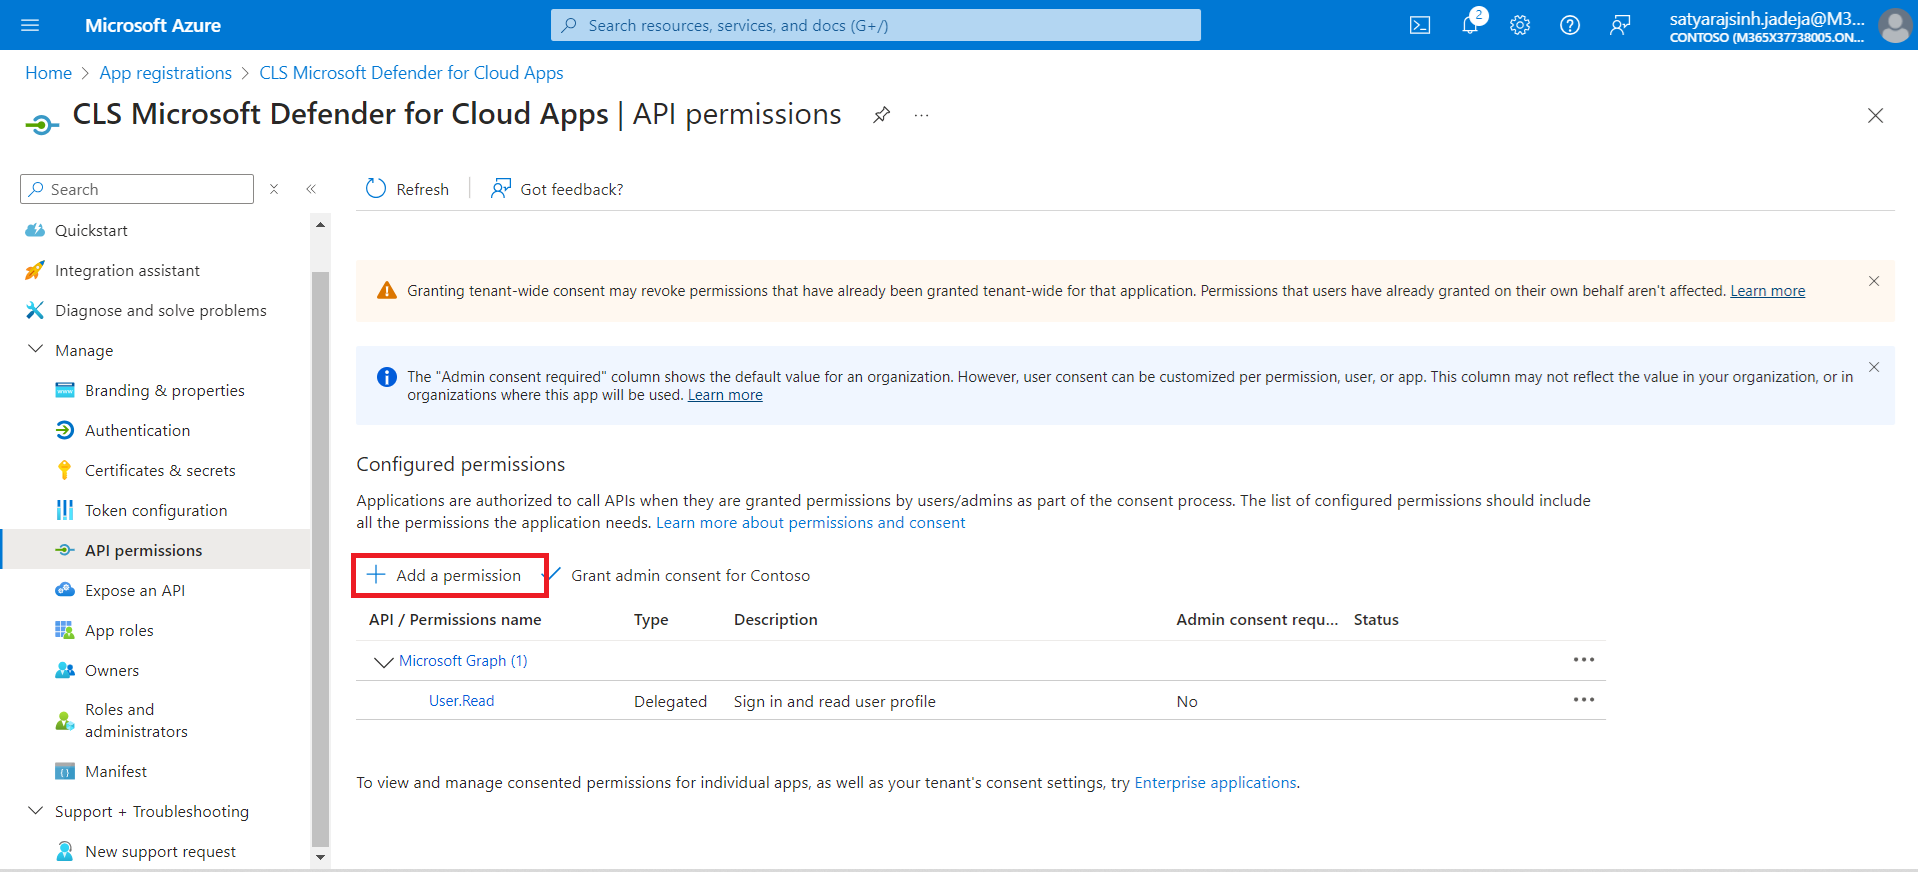The width and height of the screenshot is (1918, 872).
Task: Click the sidebar scrollbar up arrow
Action: (x=320, y=225)
